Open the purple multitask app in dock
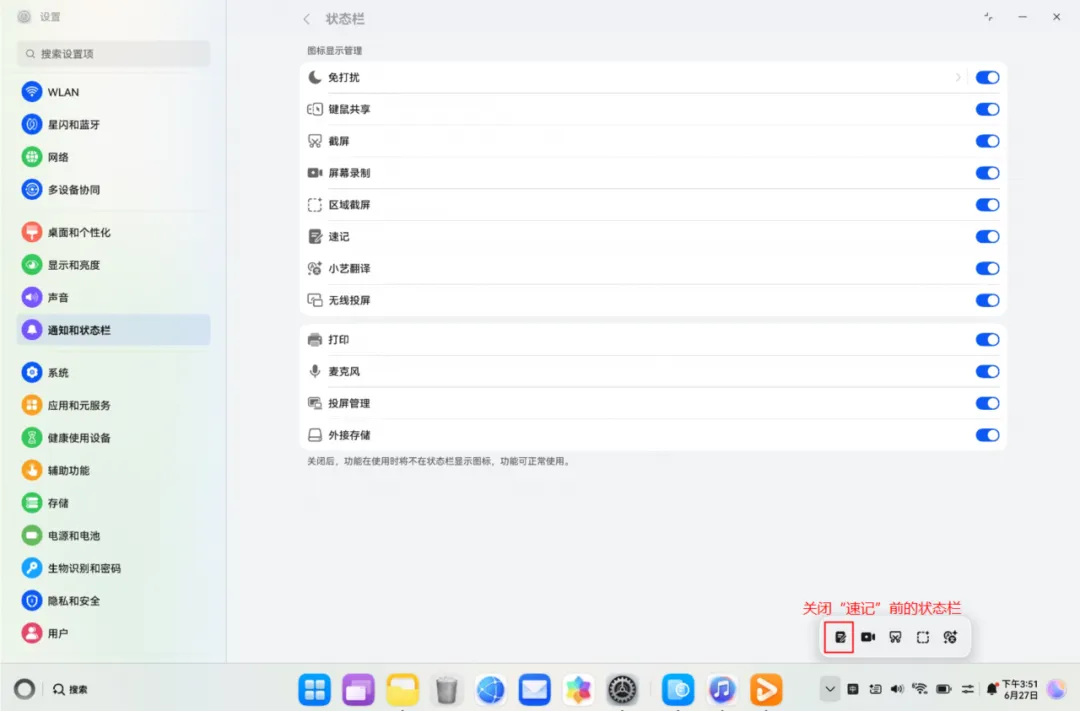Viewport: 1080px width, 711px height. pyautogui.click(x=358, y=690)
